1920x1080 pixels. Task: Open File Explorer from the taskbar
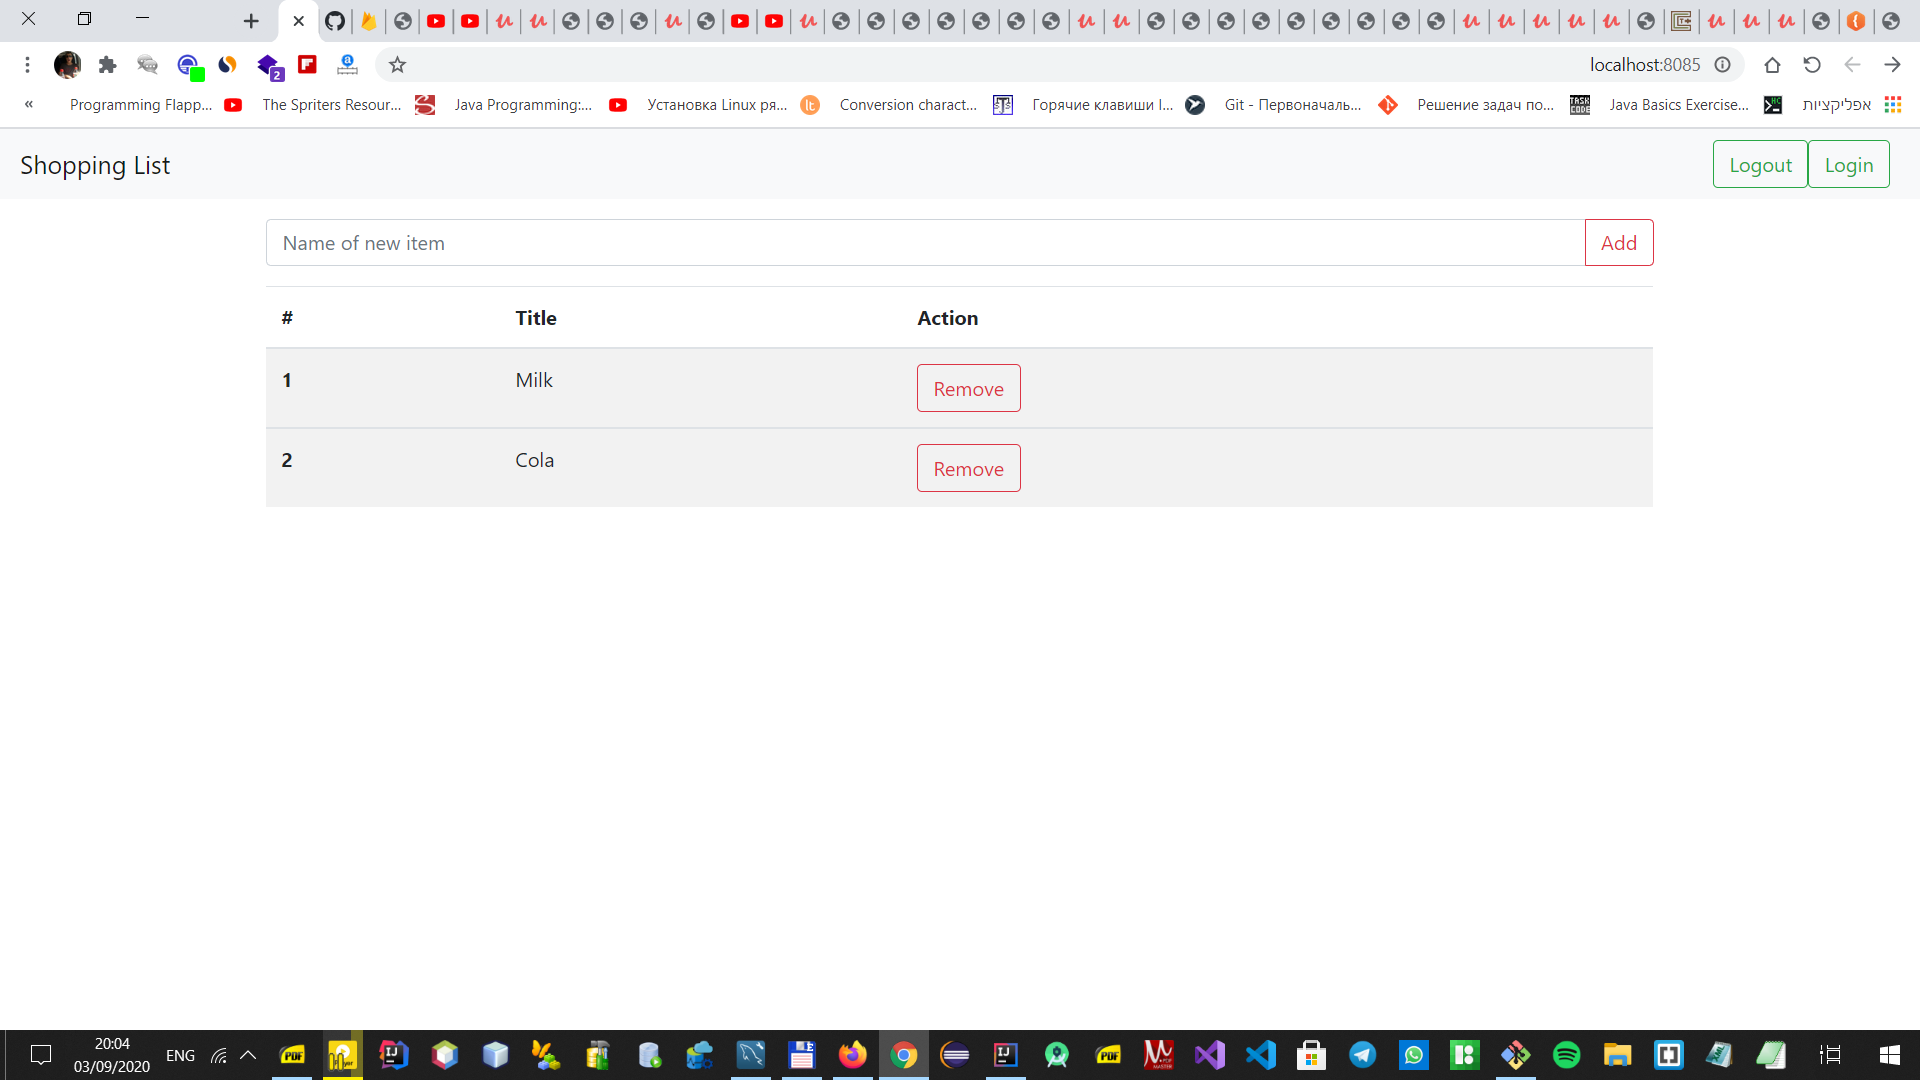click(x=1617, y=1055)
